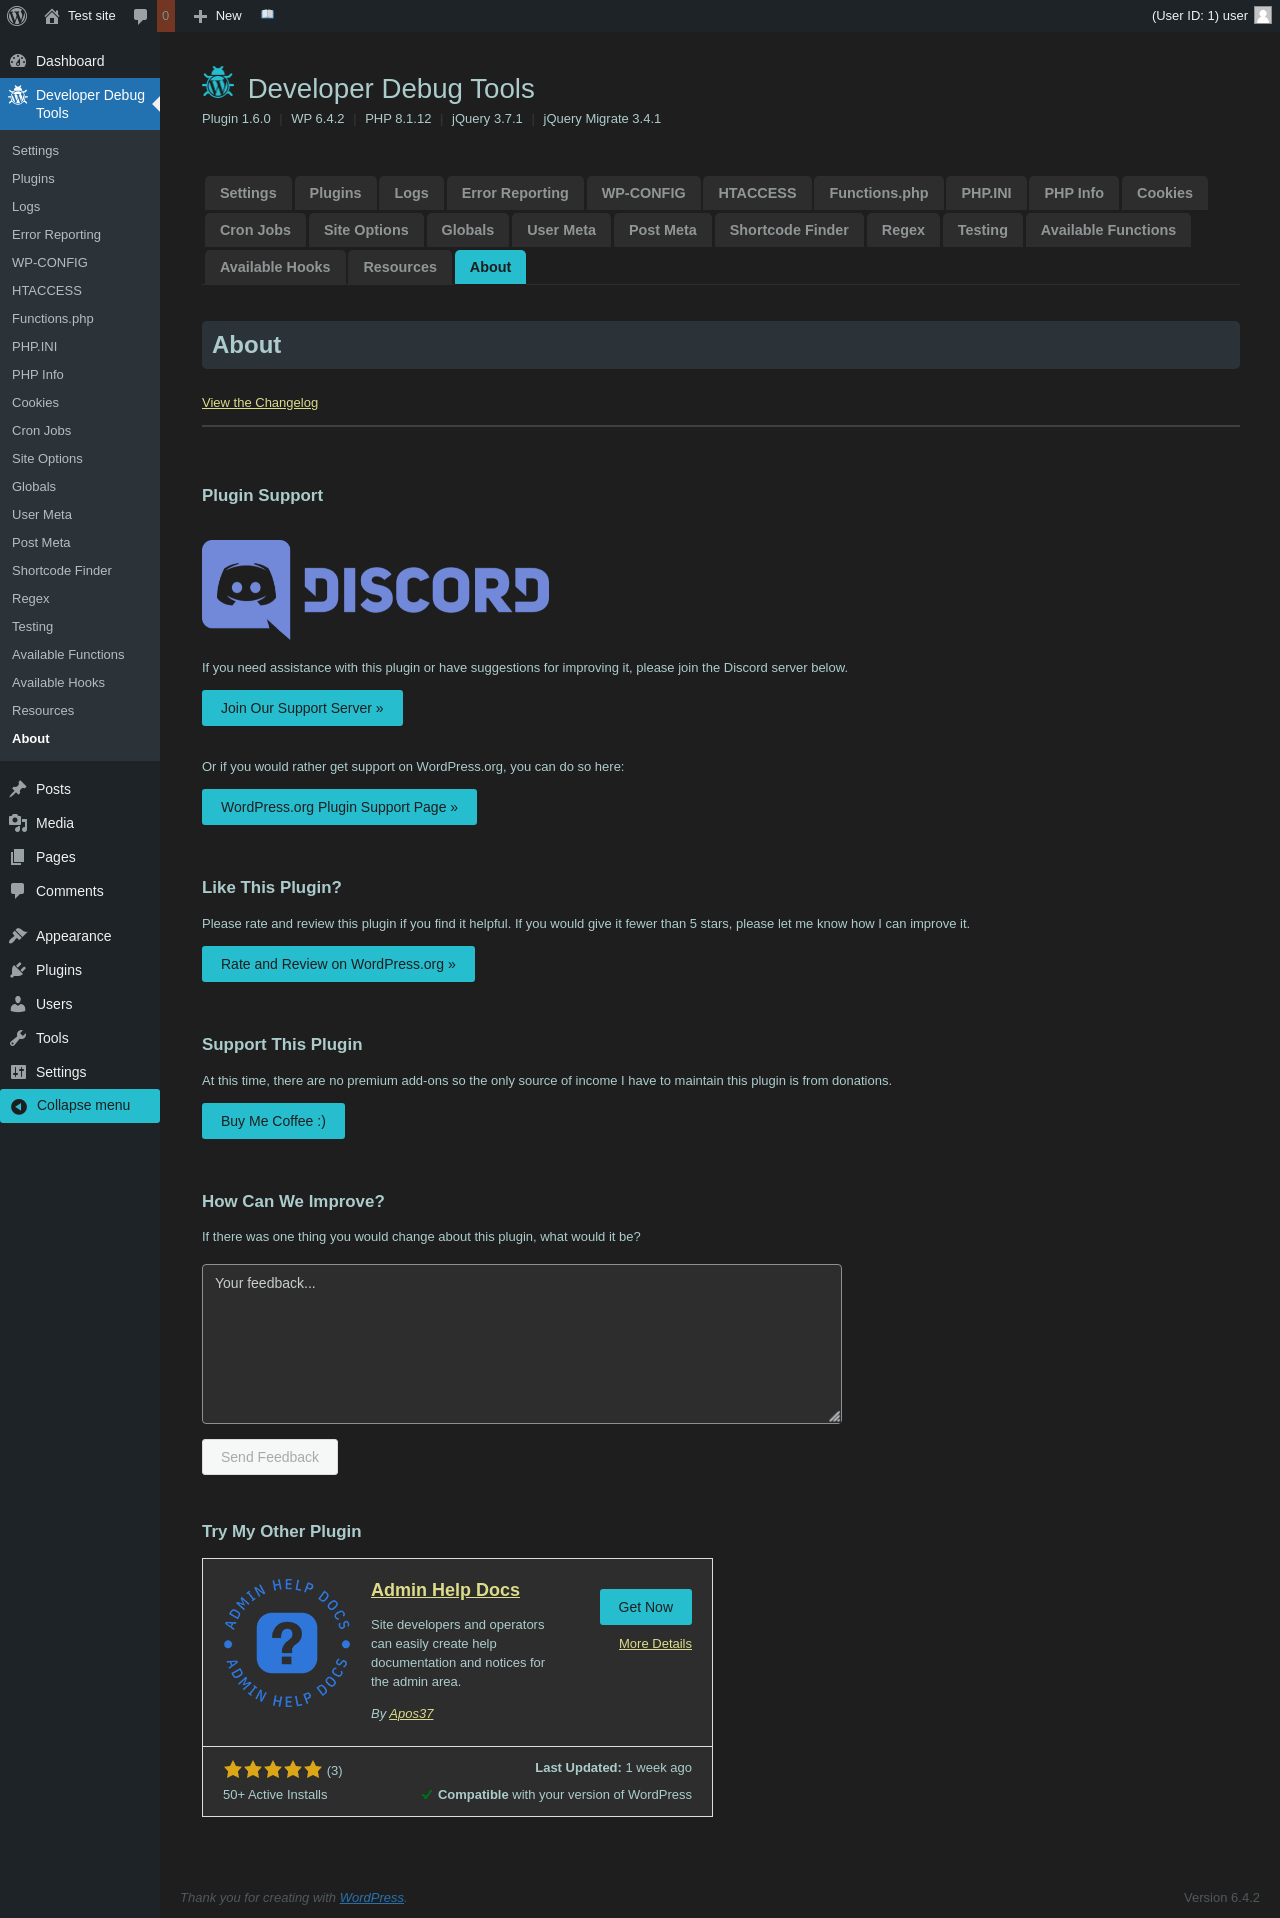This screenshot has height=1918, width=1280.
Task: Click the Comments icon in sidebar
Action: coord(18,891)
